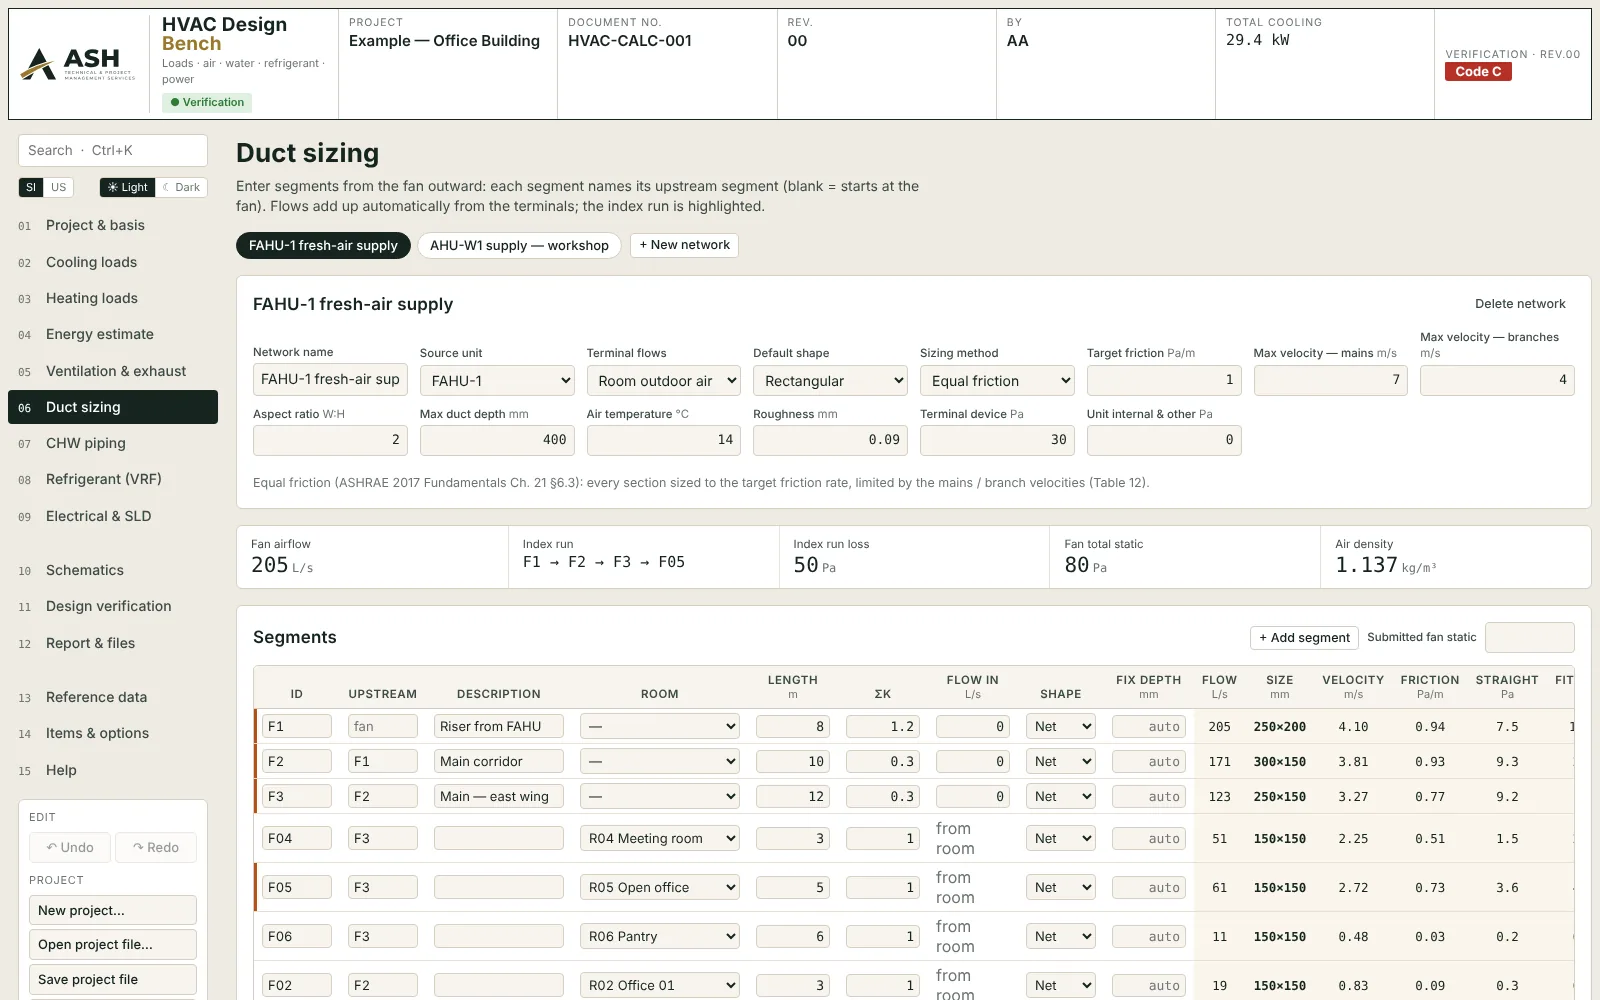Focus the Search box
The width and height of the screenshot is (1600, 1000).
113,150
